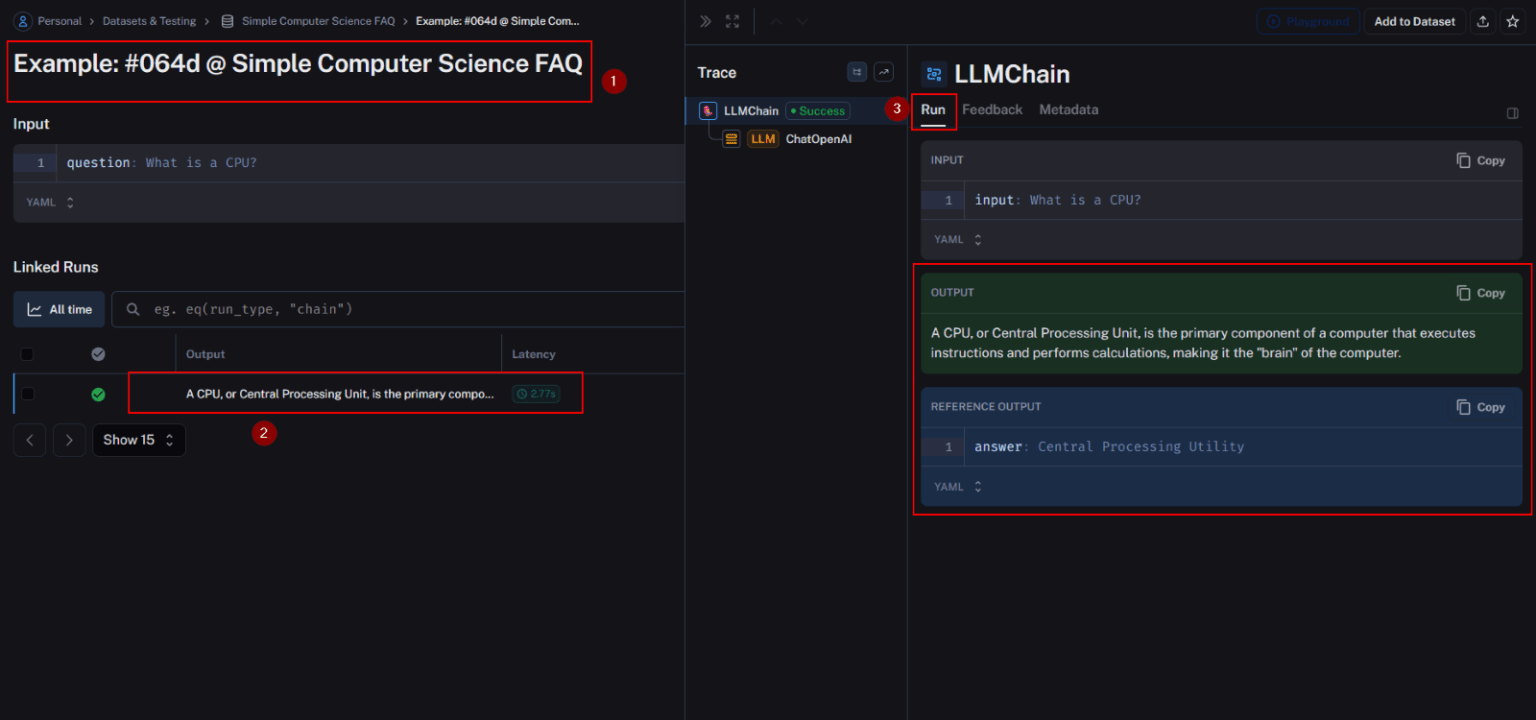Select the ChatOpenAI node in trace tree

pos(818,139)
